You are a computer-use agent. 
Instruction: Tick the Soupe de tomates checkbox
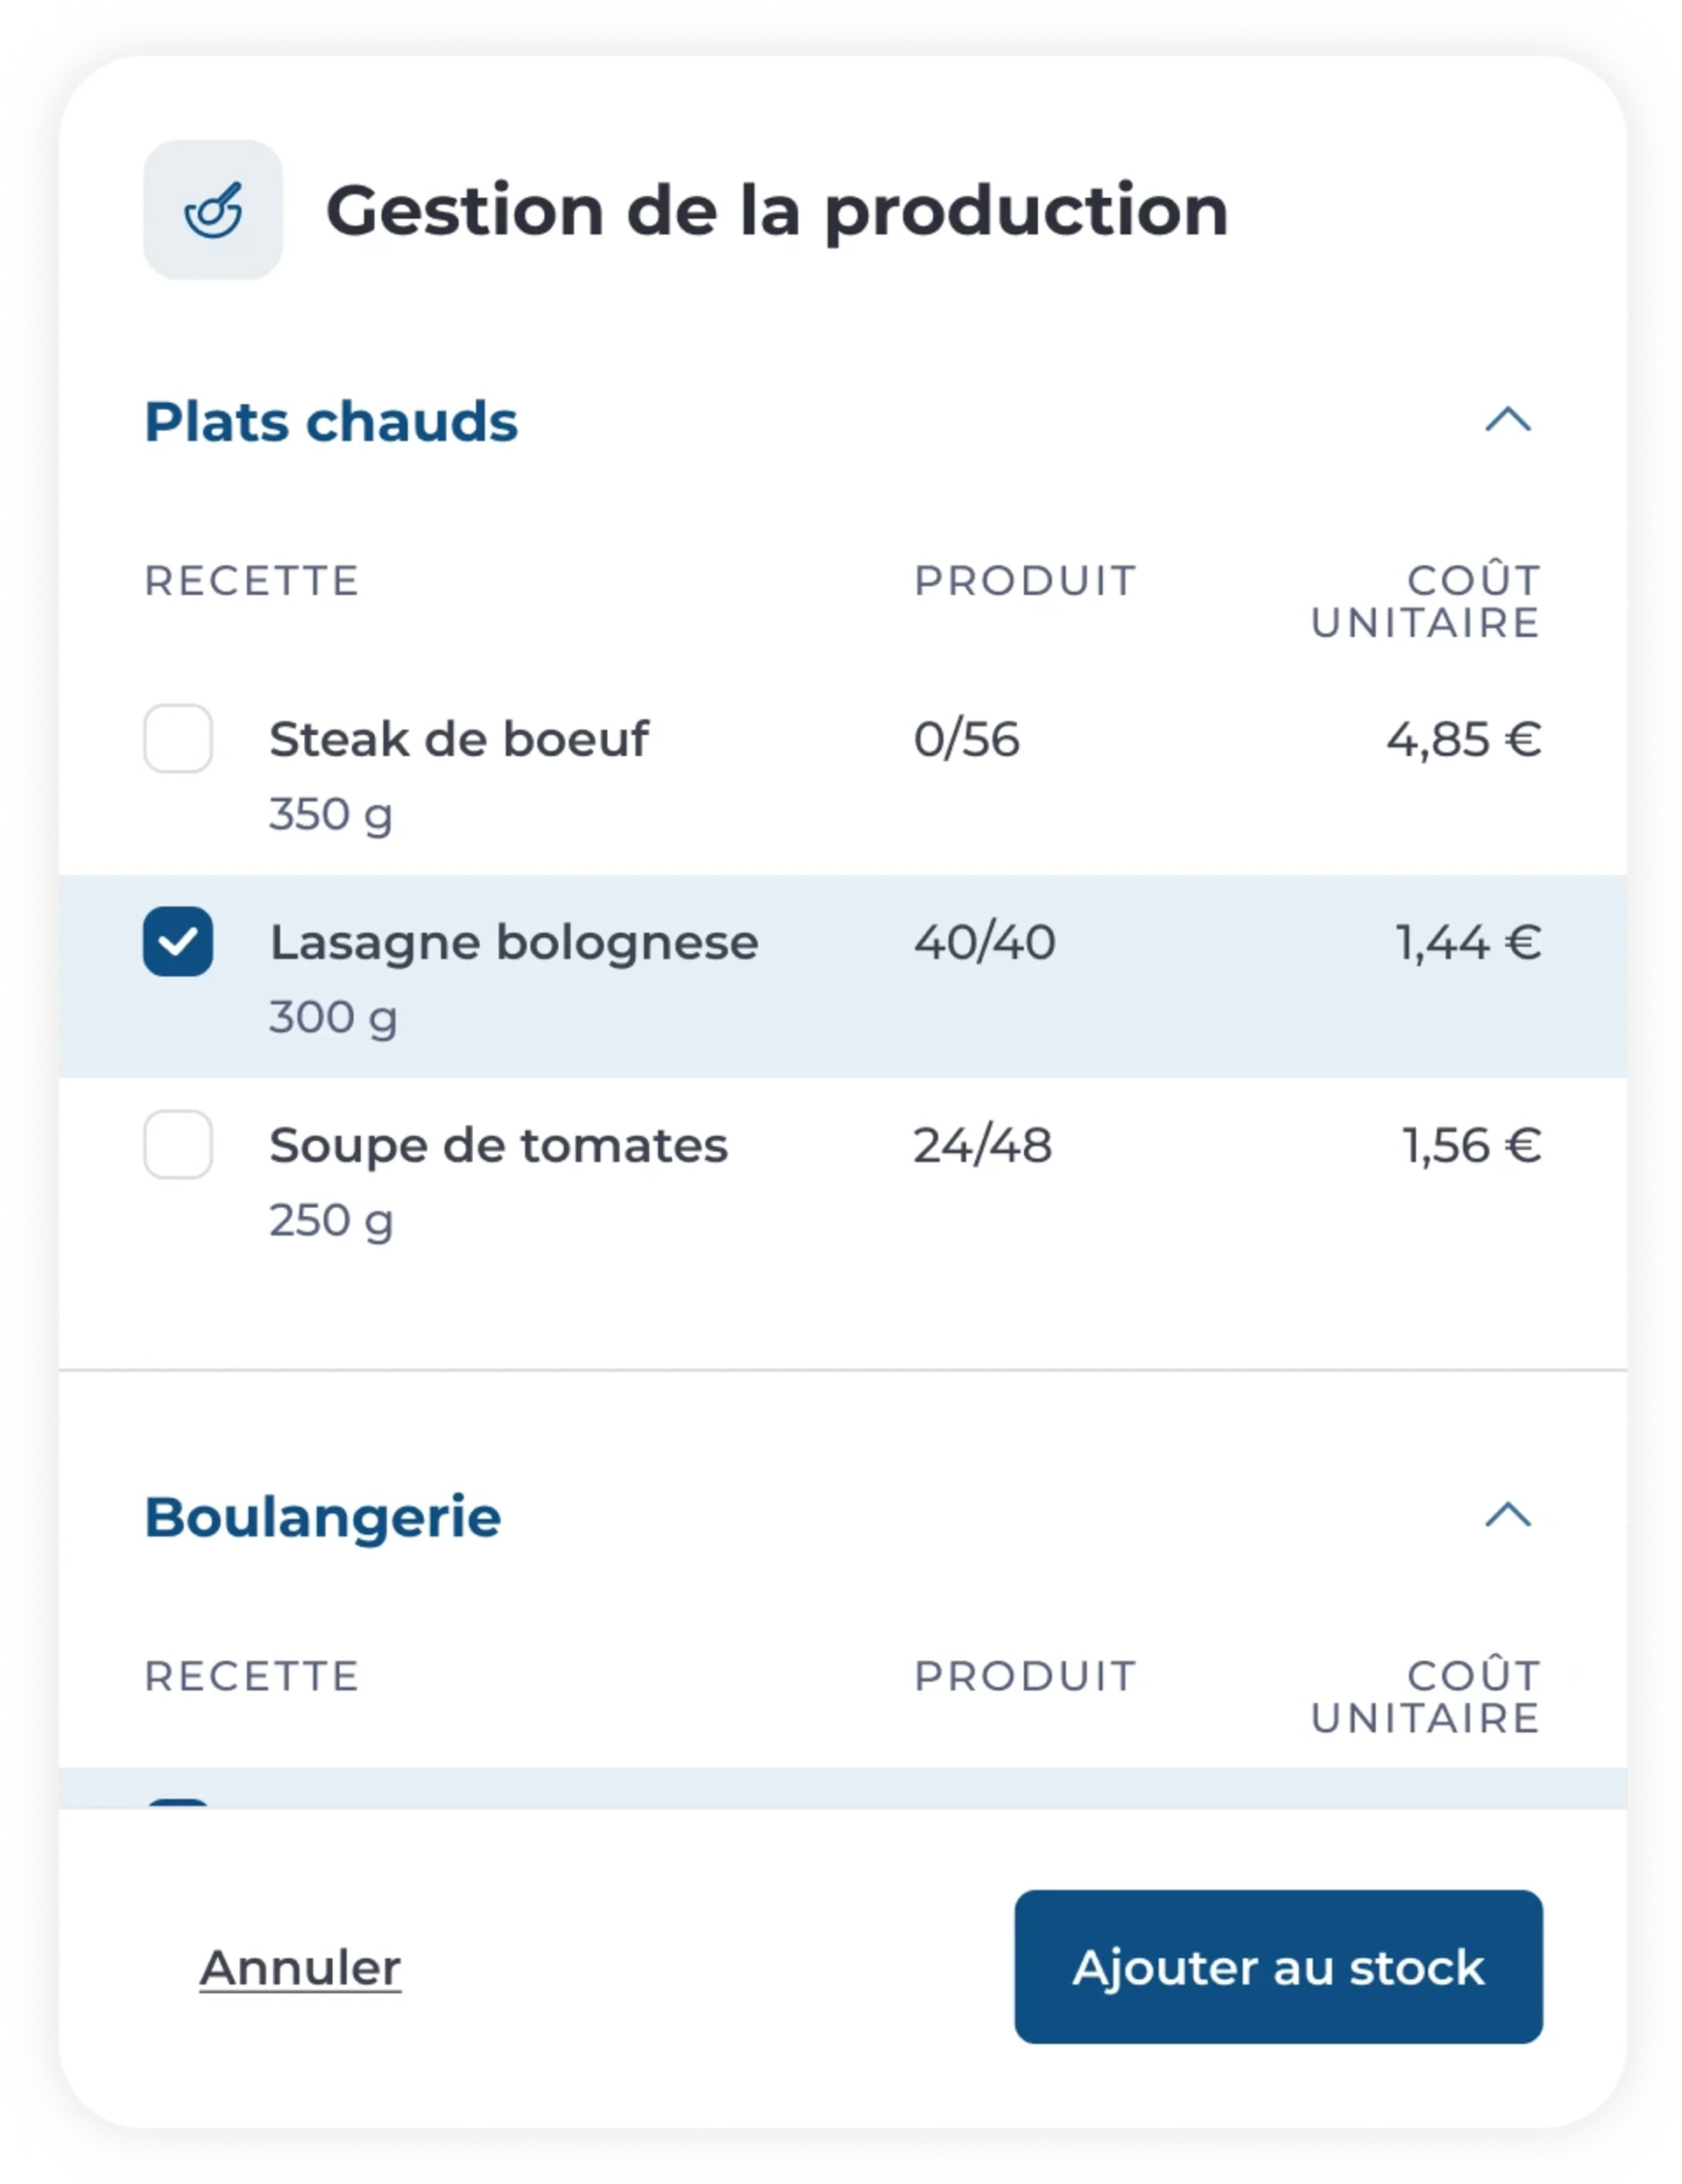pyautogui.click(x=178, y=1145)
